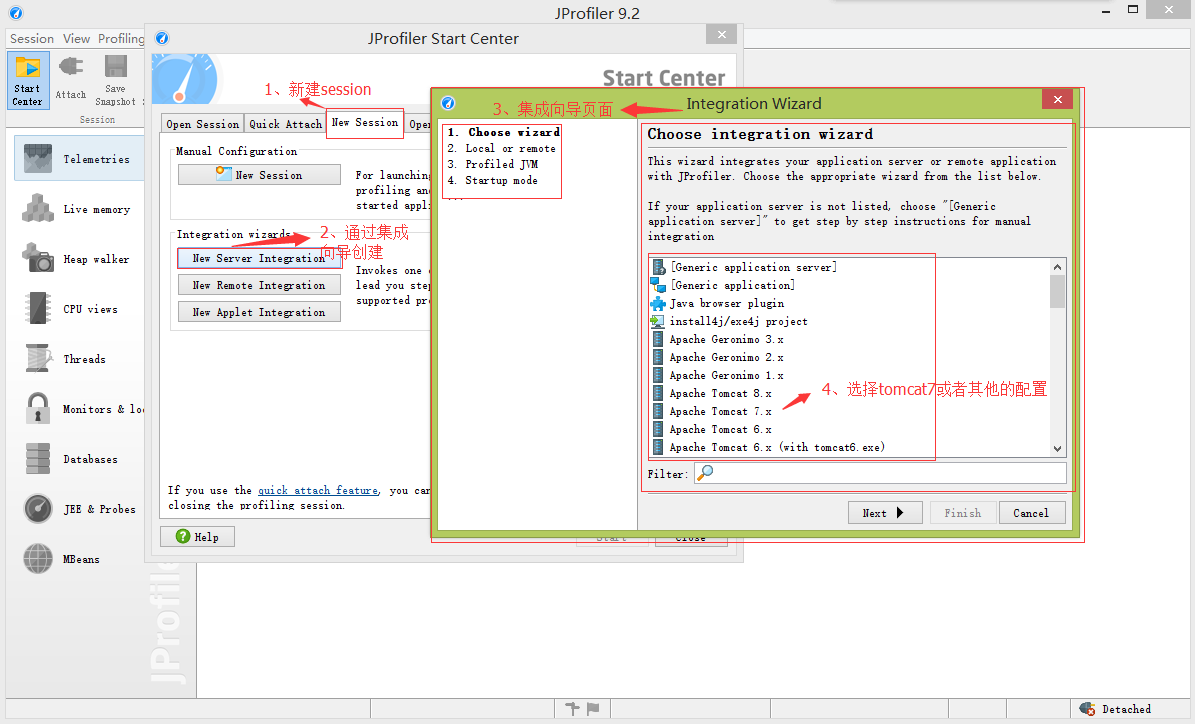Open the CPU views sidebar section

pyautogui.click(x=79, y=309)
